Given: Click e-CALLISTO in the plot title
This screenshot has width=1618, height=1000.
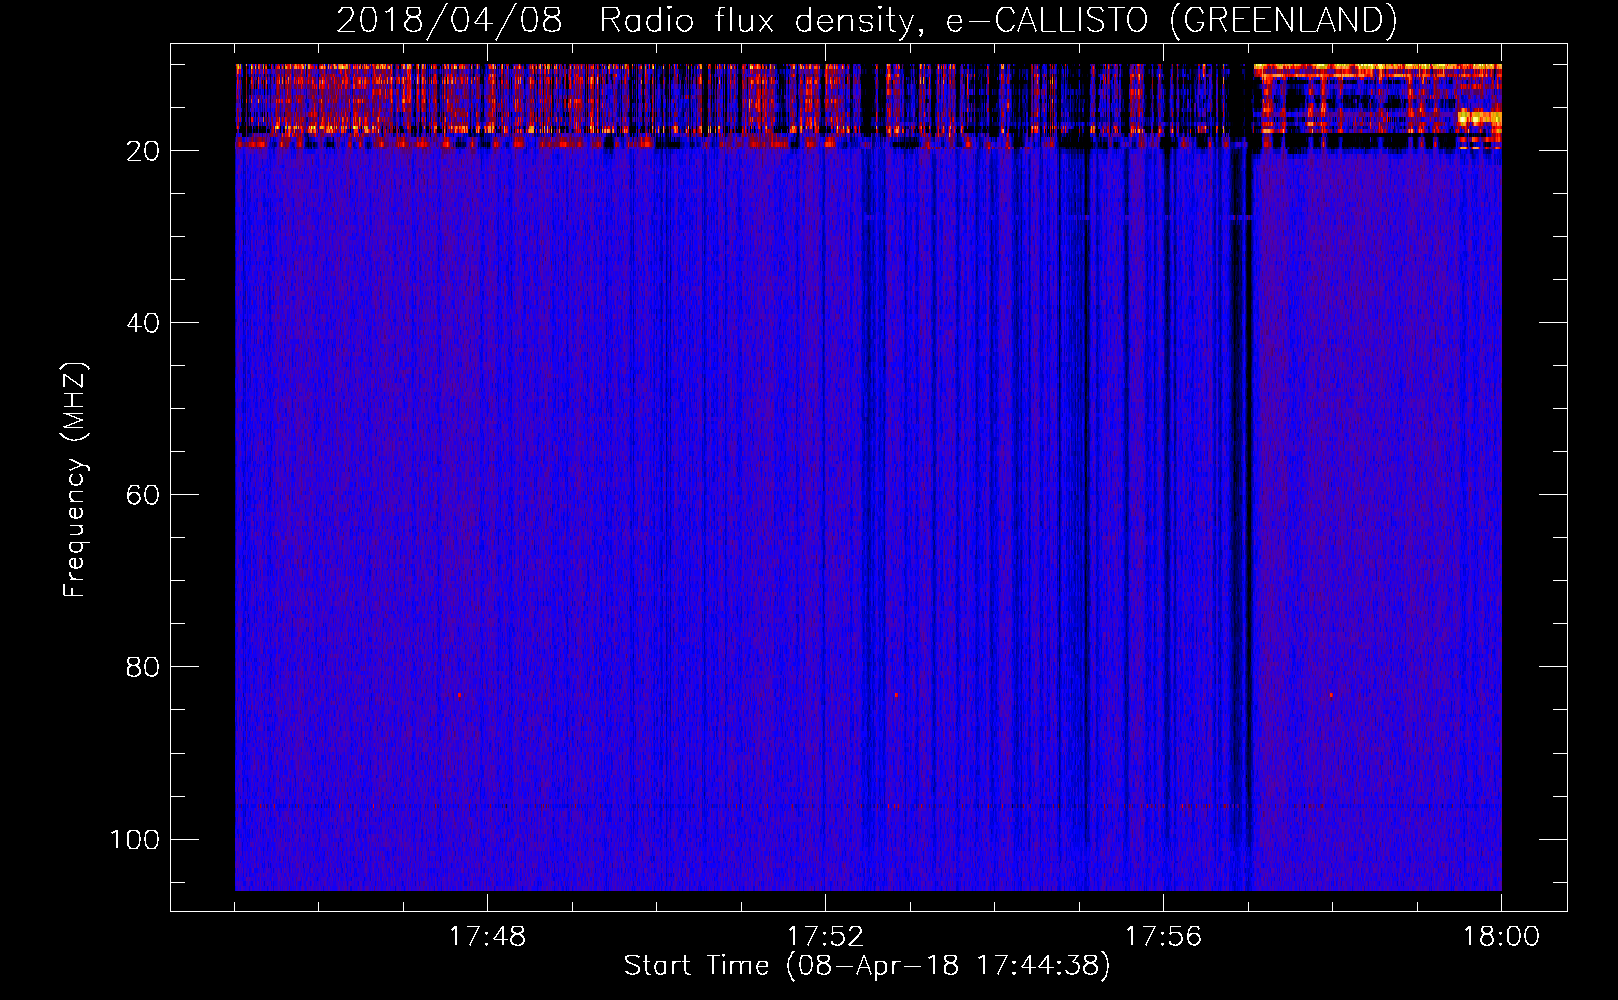Looking at the screenshot, I should coord(1046,20).
